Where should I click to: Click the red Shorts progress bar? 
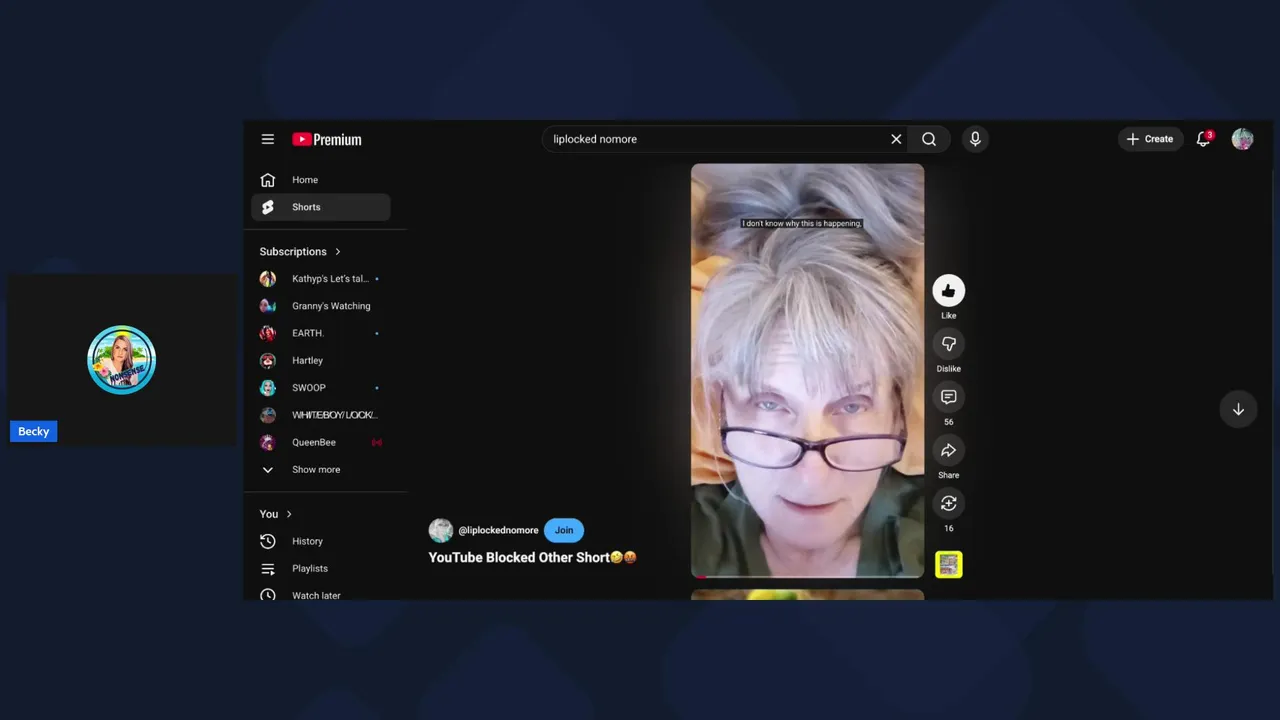pos(807,577)
